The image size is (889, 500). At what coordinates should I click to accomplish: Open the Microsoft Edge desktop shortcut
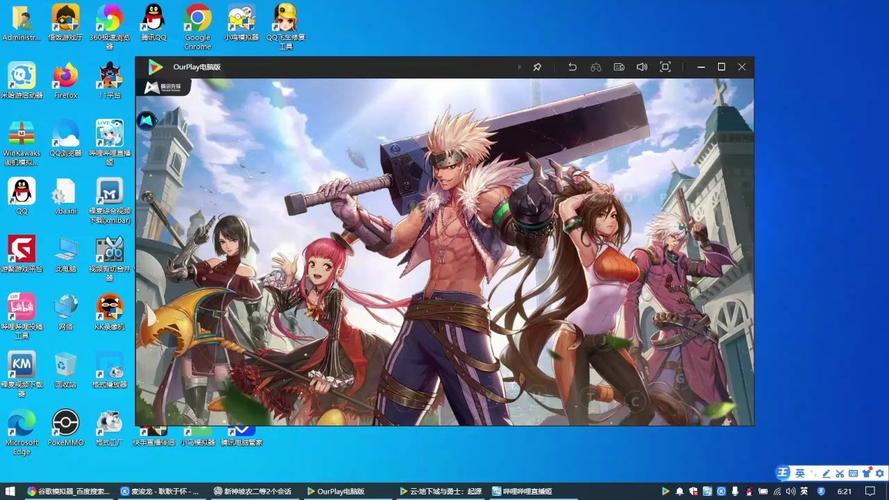point(22,432)
